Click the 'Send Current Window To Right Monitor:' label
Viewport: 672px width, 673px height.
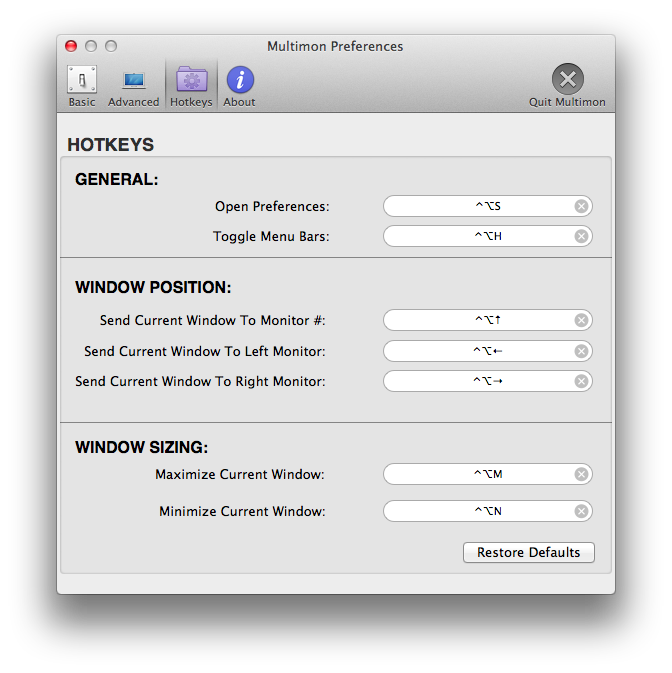click(x=200, y=382)
